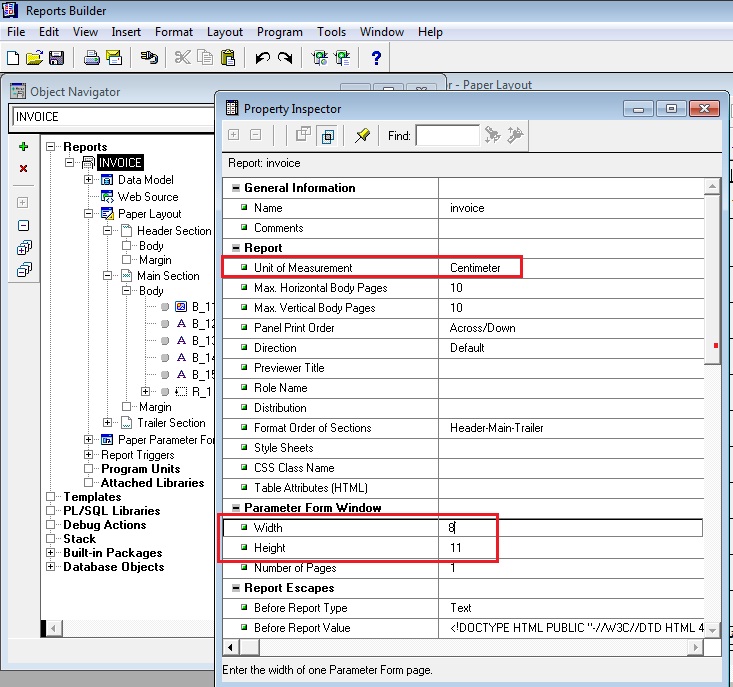Click the Expand All icon in Object Navigator

tap(24, 247)
